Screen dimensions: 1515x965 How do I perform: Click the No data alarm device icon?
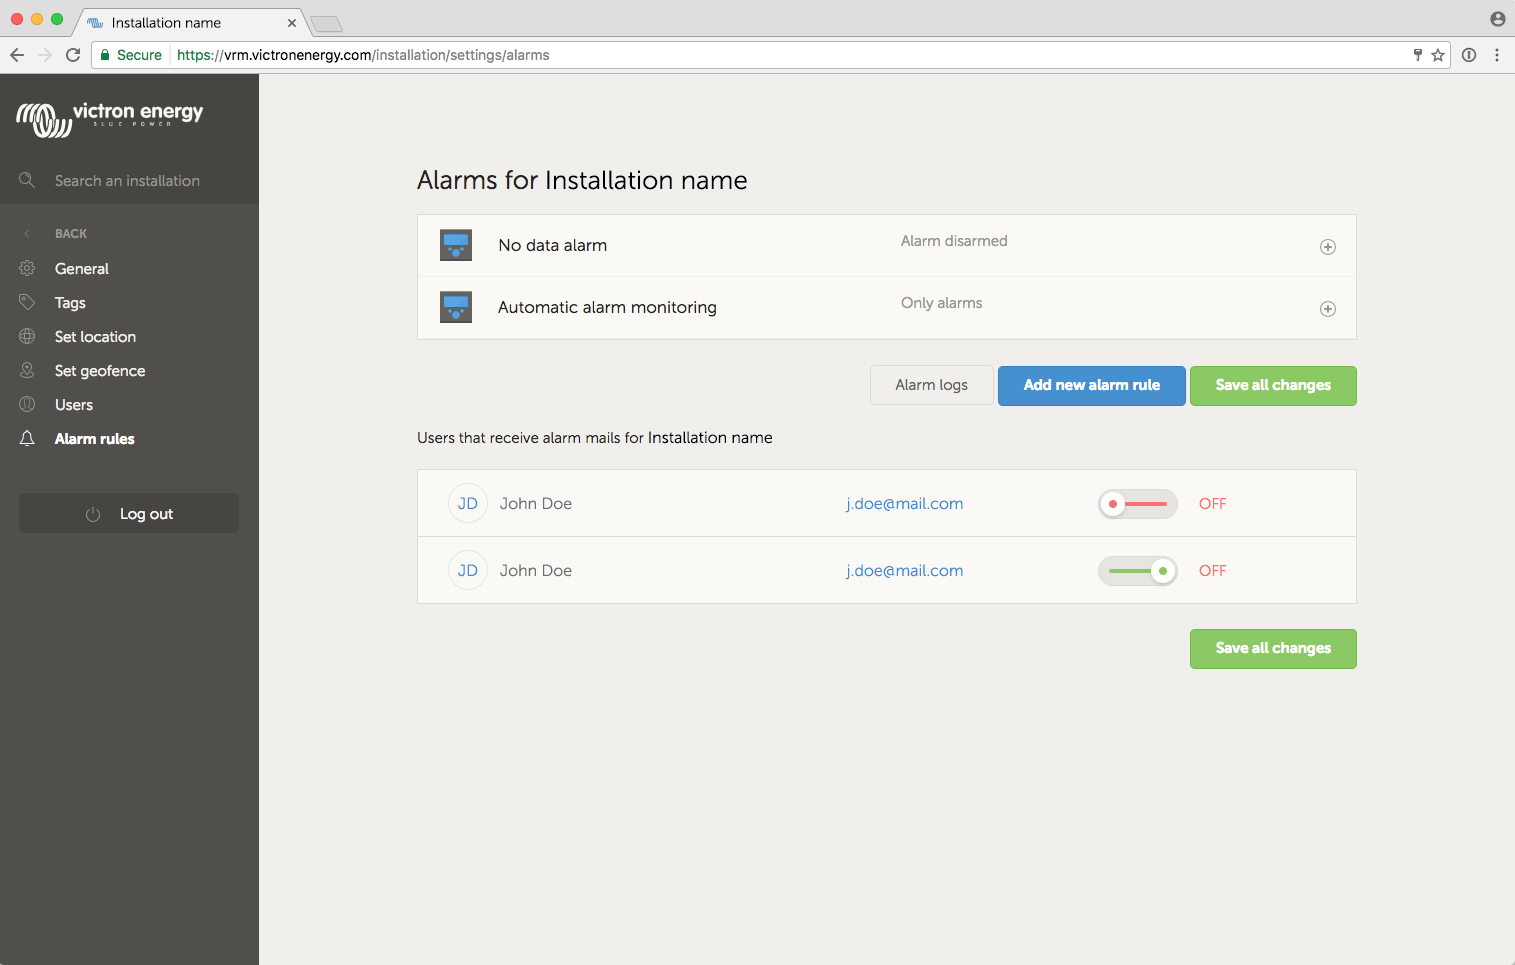pyautogui.click(x=456, y=245)
